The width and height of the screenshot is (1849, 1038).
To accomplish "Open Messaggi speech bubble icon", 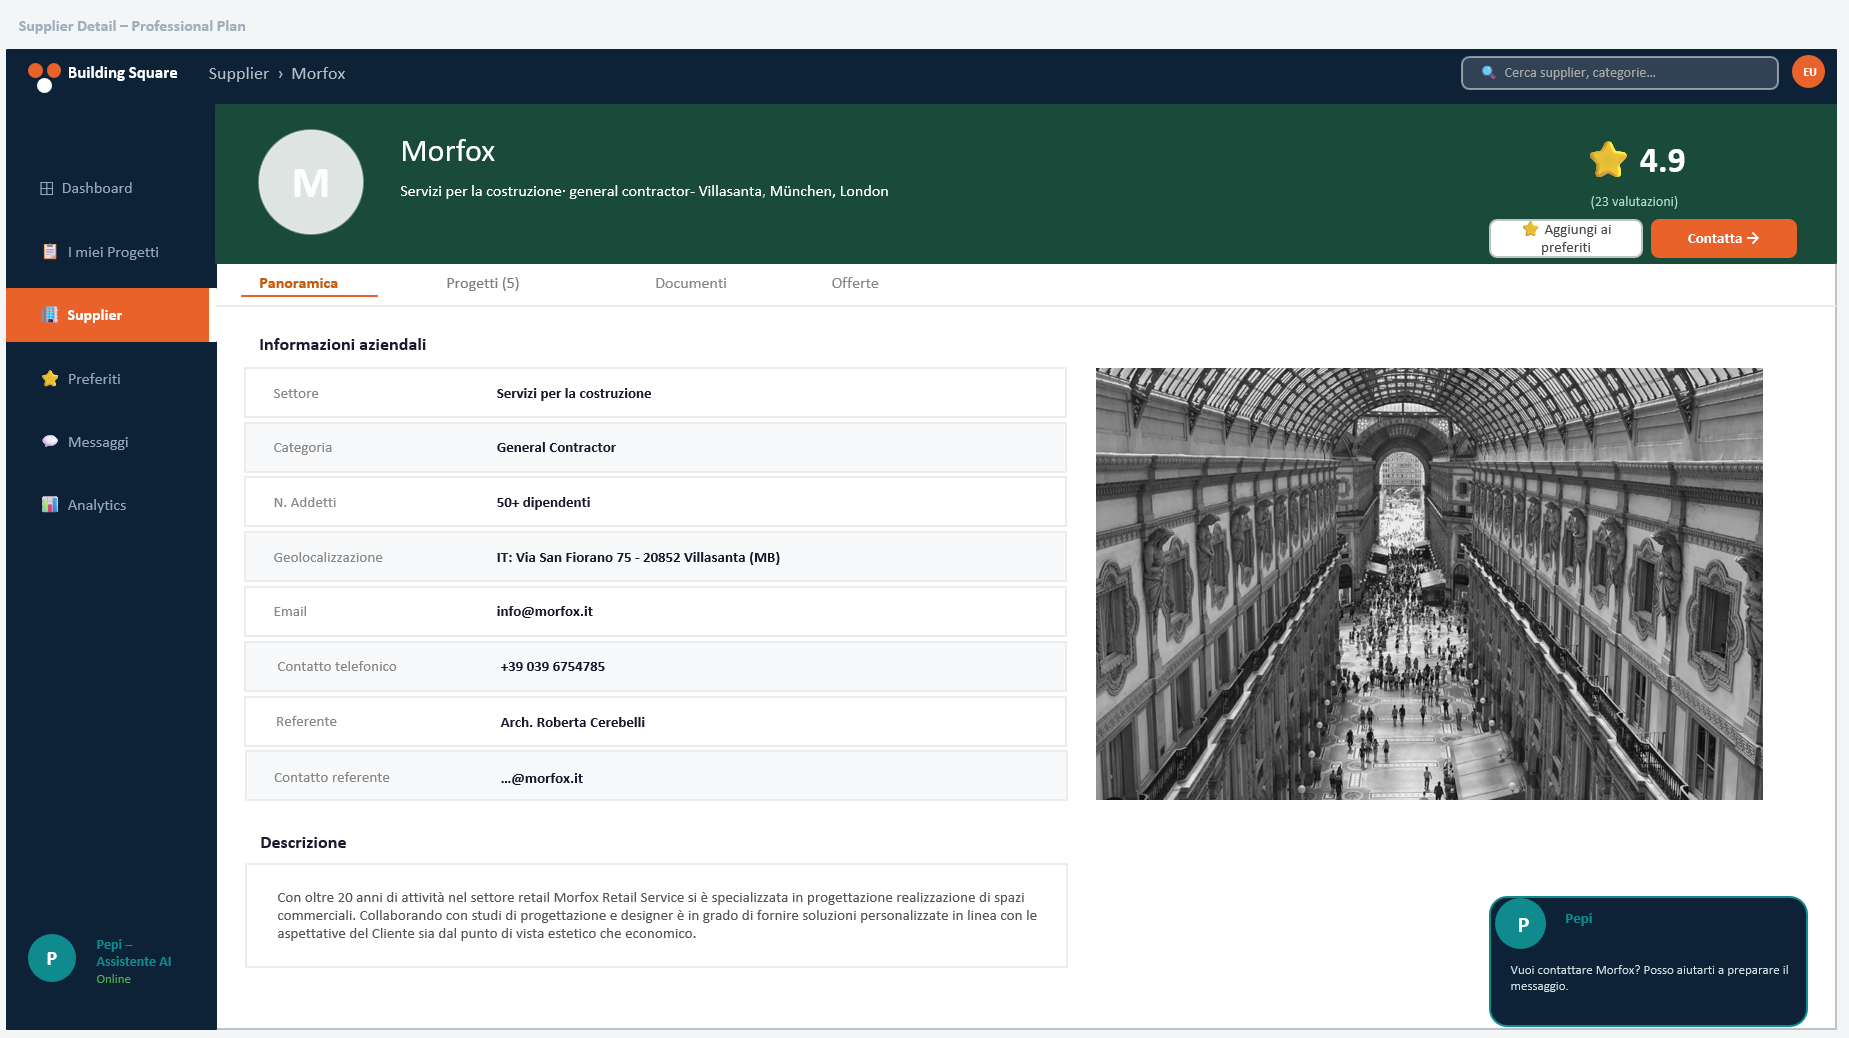I will (50, 441).
